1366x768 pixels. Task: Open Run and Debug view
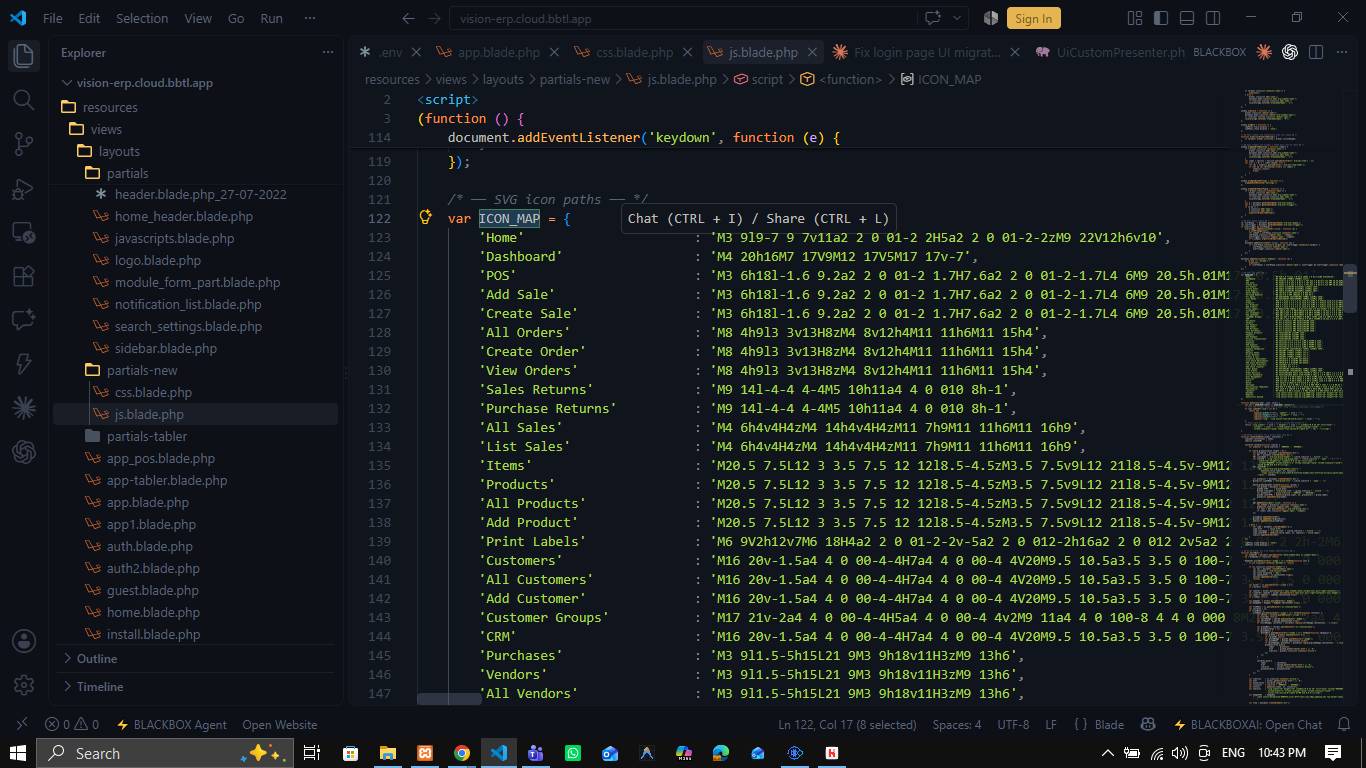coord(24,189)
